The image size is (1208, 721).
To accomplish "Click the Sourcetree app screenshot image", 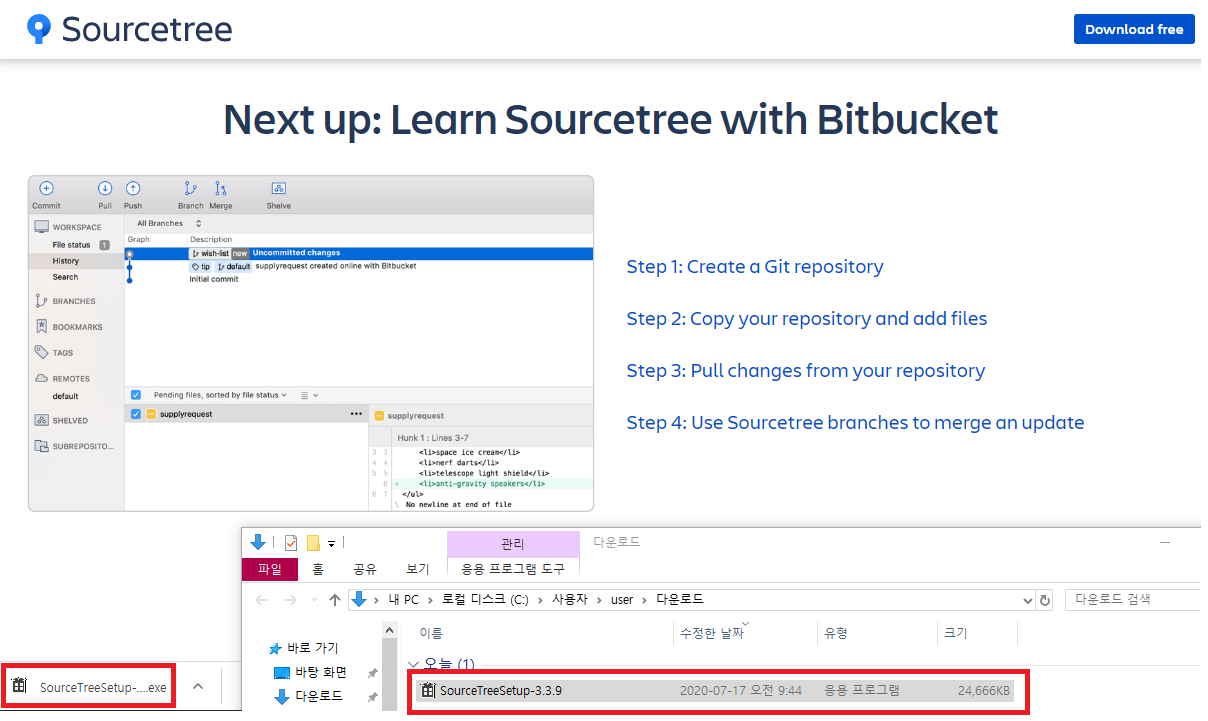I will click(x=311, y=344).
